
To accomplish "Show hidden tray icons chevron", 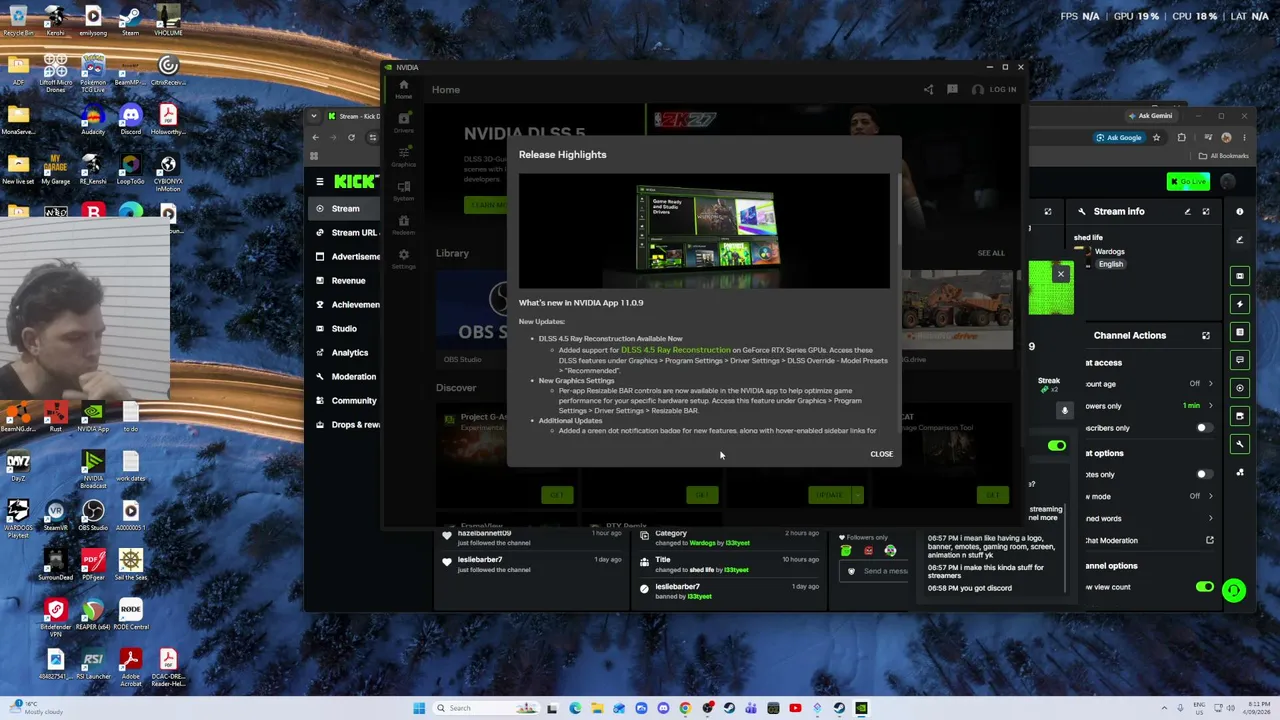I will point(1164,708).
